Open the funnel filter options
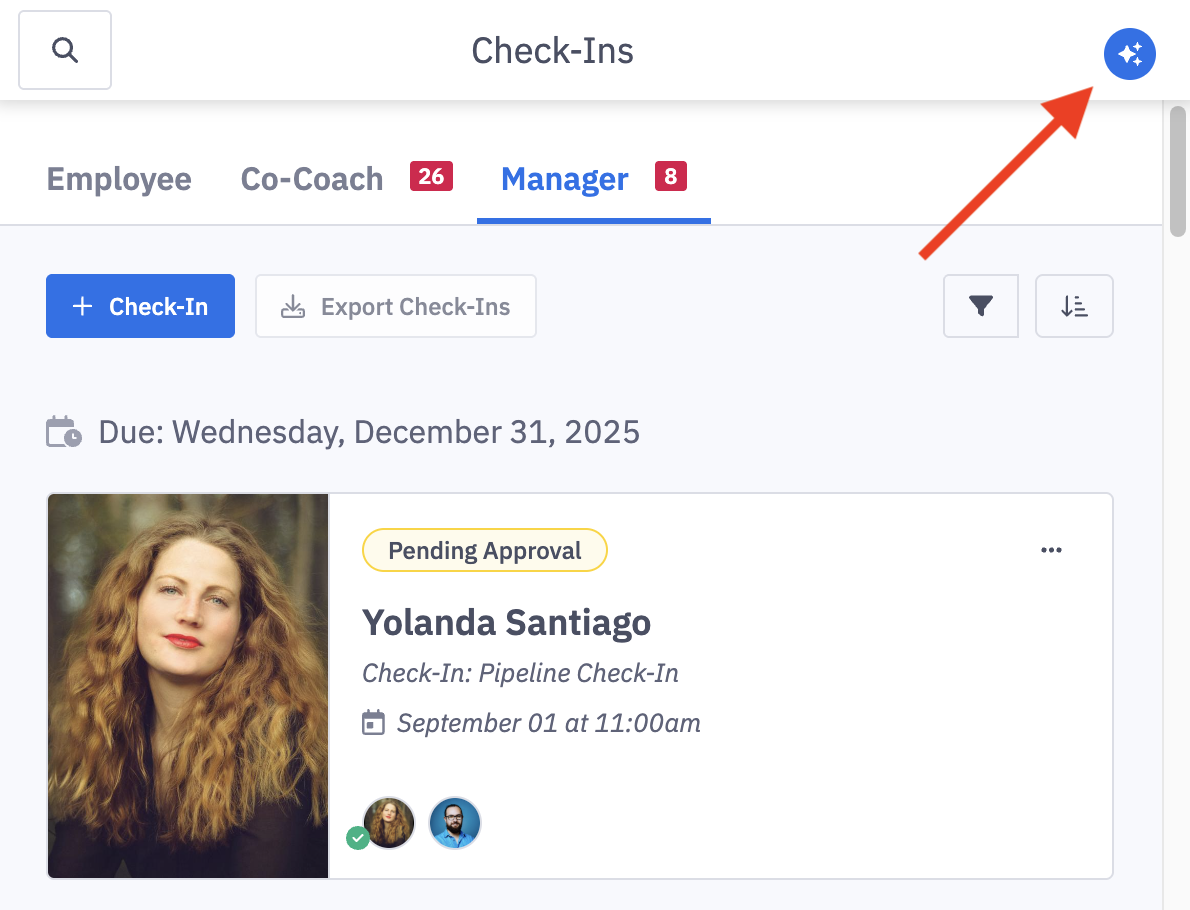Viewport: 1190px width, 910px height. (x=980, y=306)
